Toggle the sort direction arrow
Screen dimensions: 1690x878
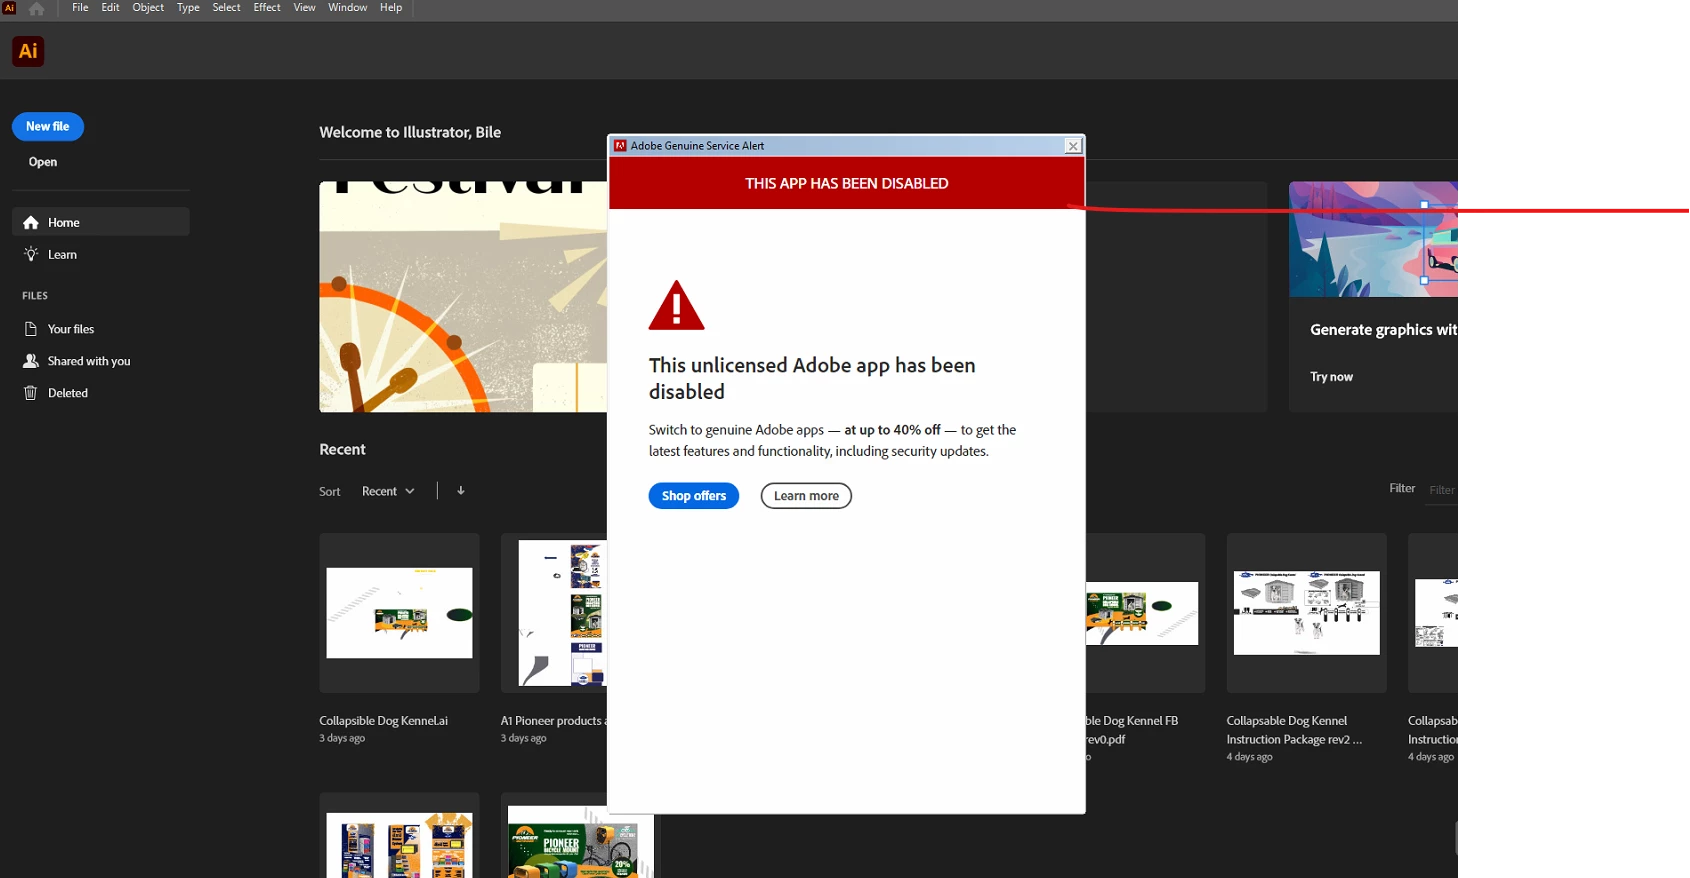coord(461,491)
